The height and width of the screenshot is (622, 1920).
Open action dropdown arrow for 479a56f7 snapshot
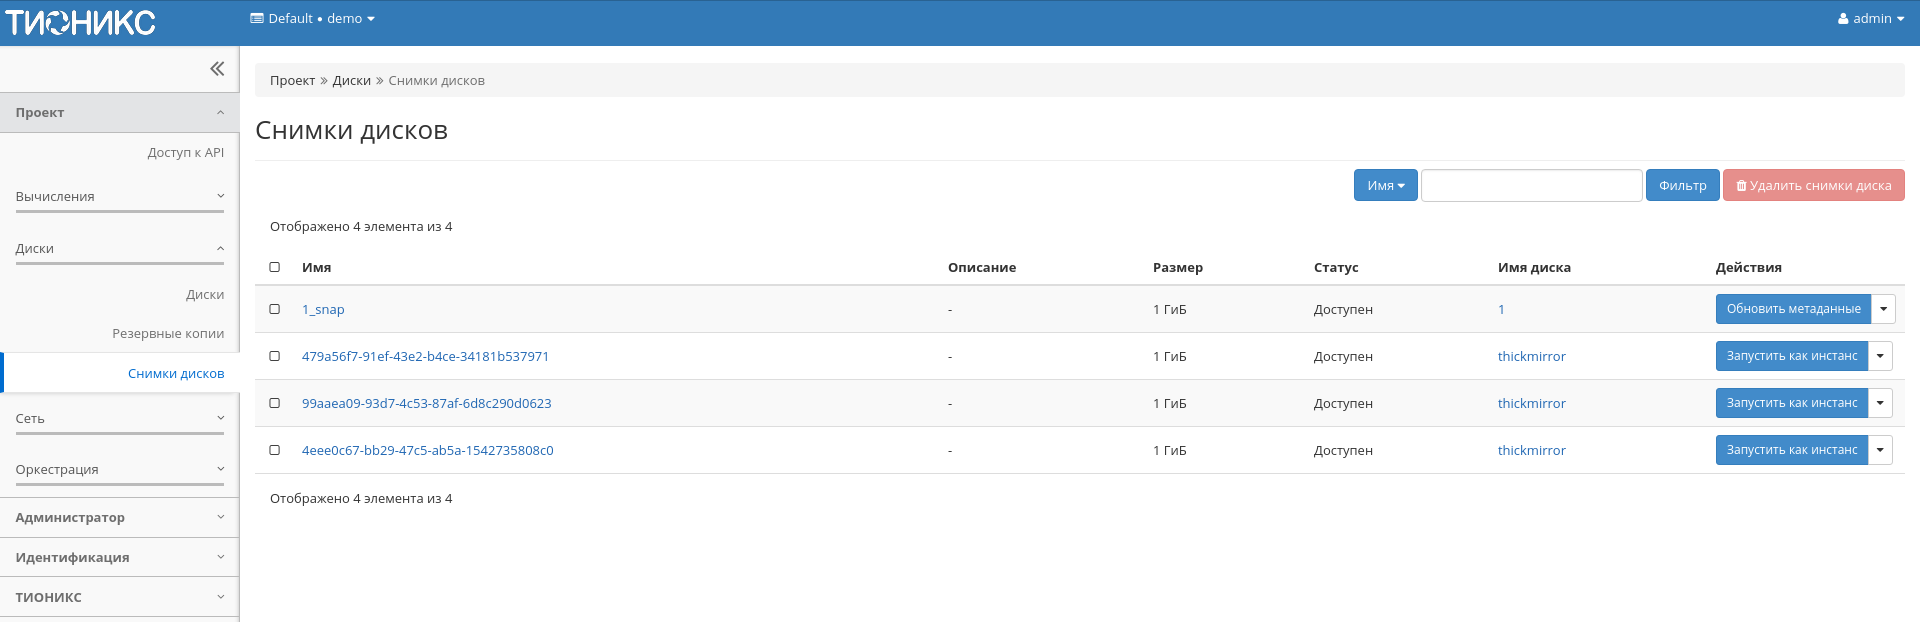(1880, 356)
